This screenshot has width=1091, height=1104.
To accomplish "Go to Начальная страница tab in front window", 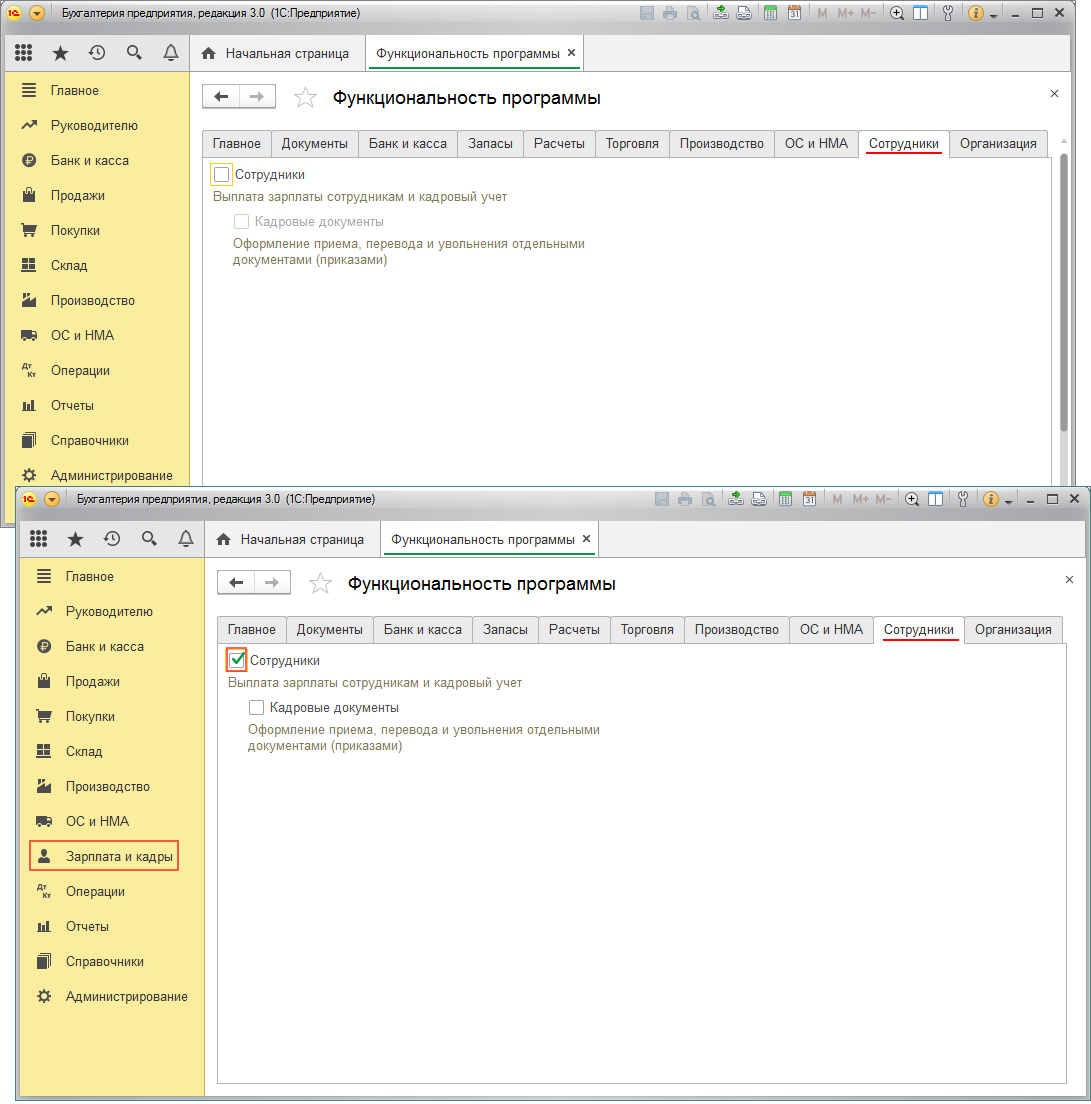I will 292,539.
